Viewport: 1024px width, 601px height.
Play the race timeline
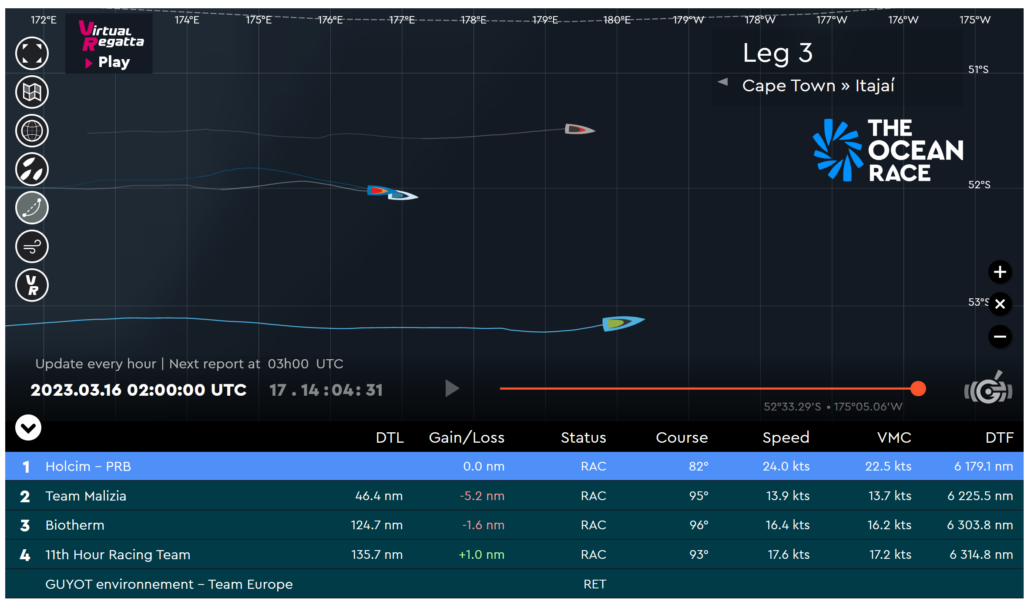[x=451, y=389]
